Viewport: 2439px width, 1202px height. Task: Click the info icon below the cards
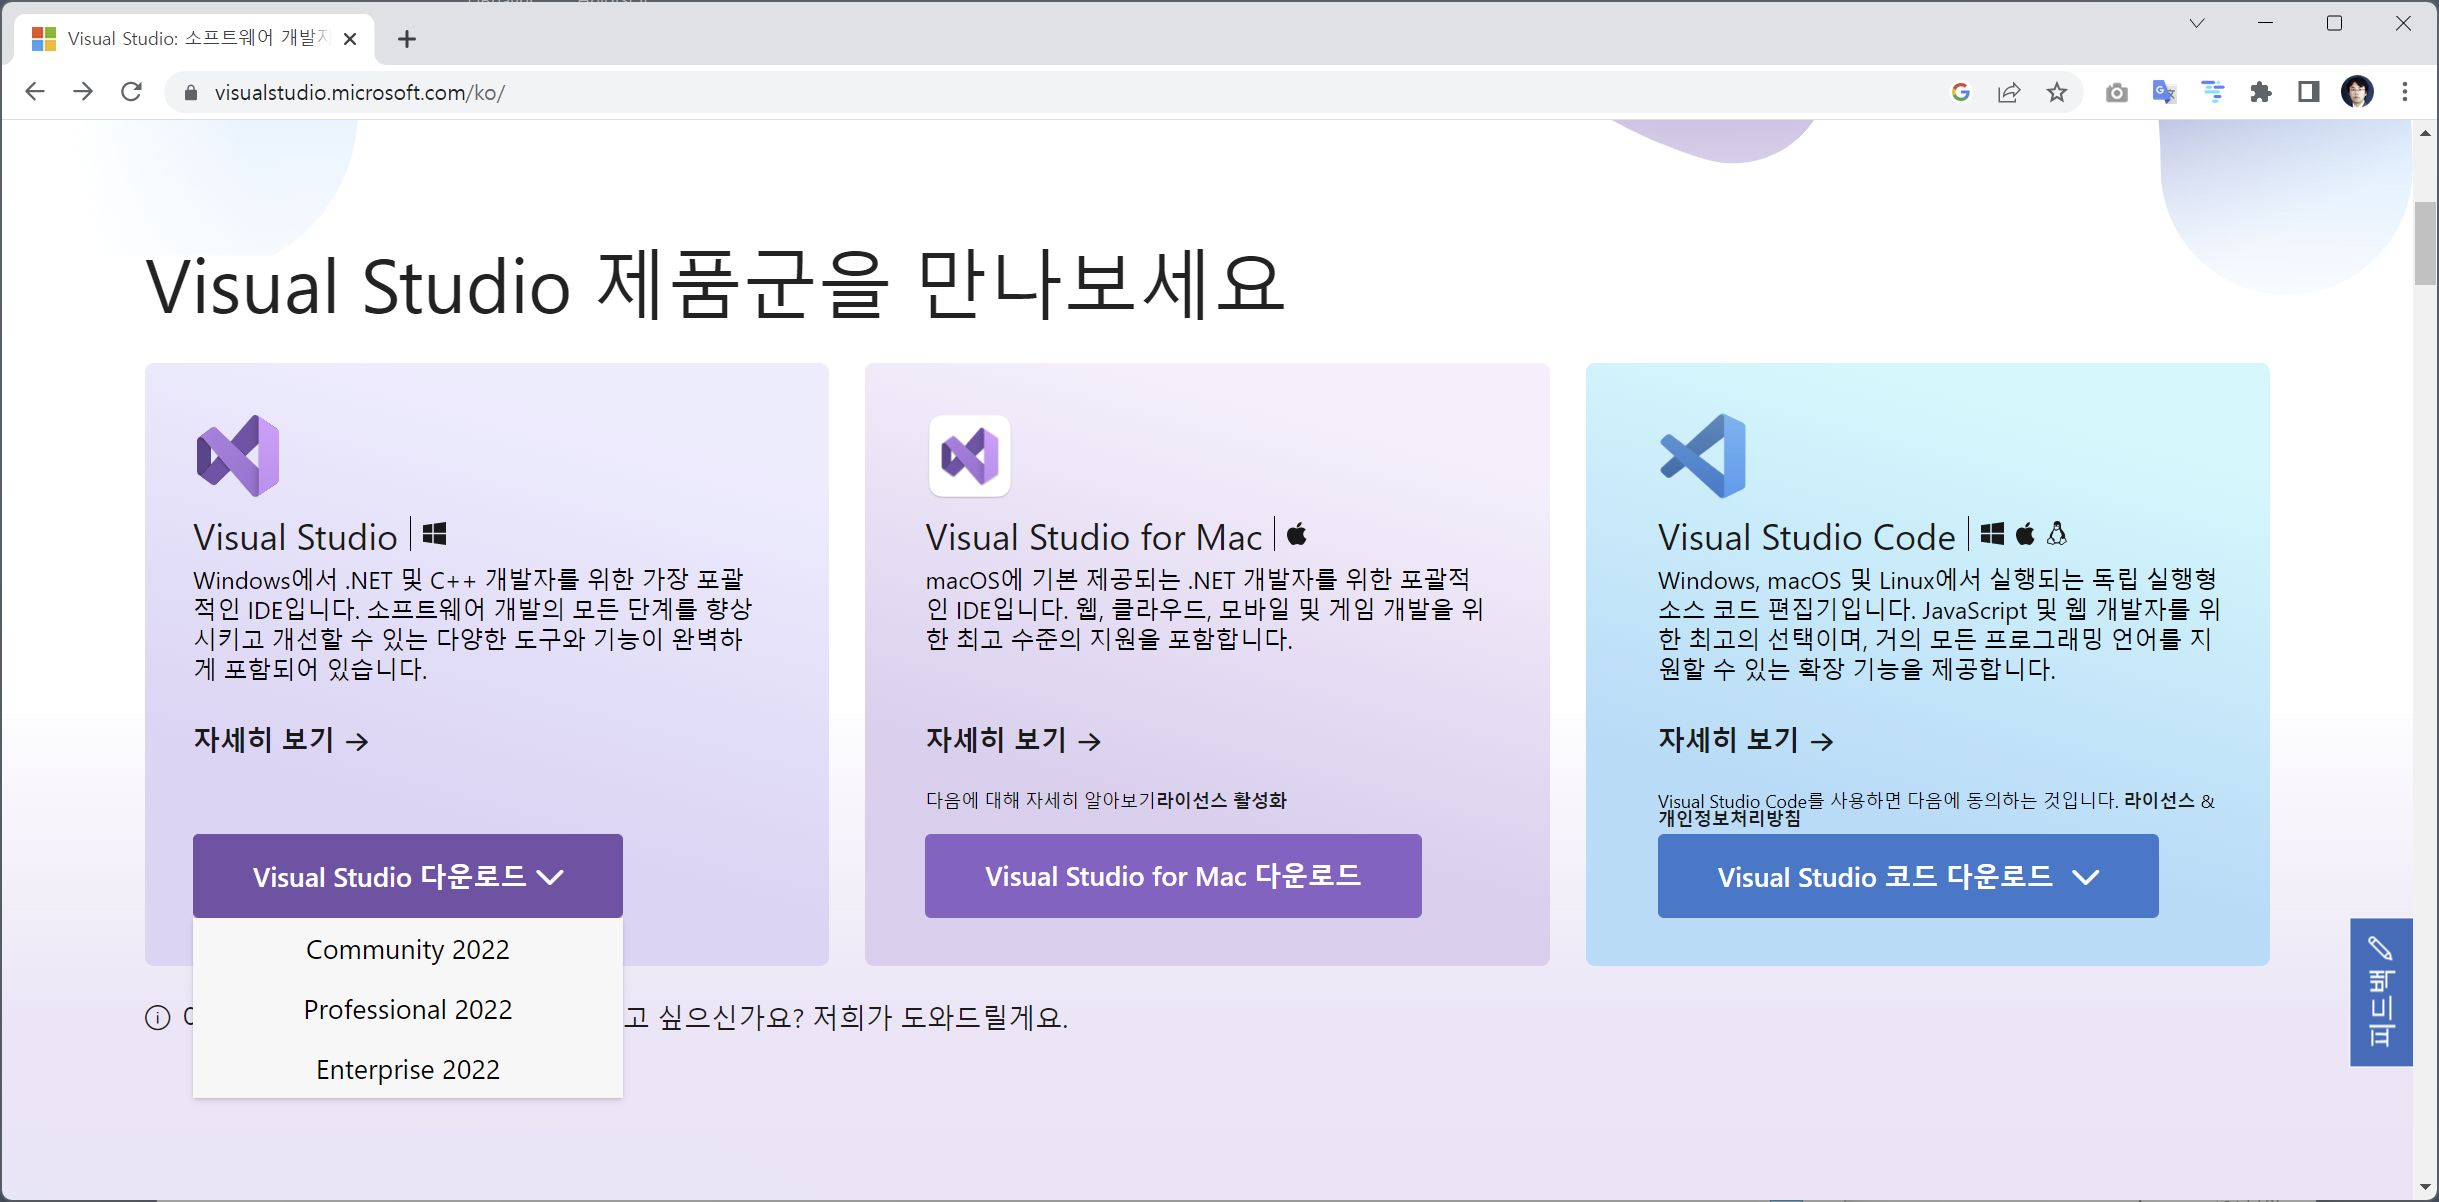click(x=158, y=1018)
